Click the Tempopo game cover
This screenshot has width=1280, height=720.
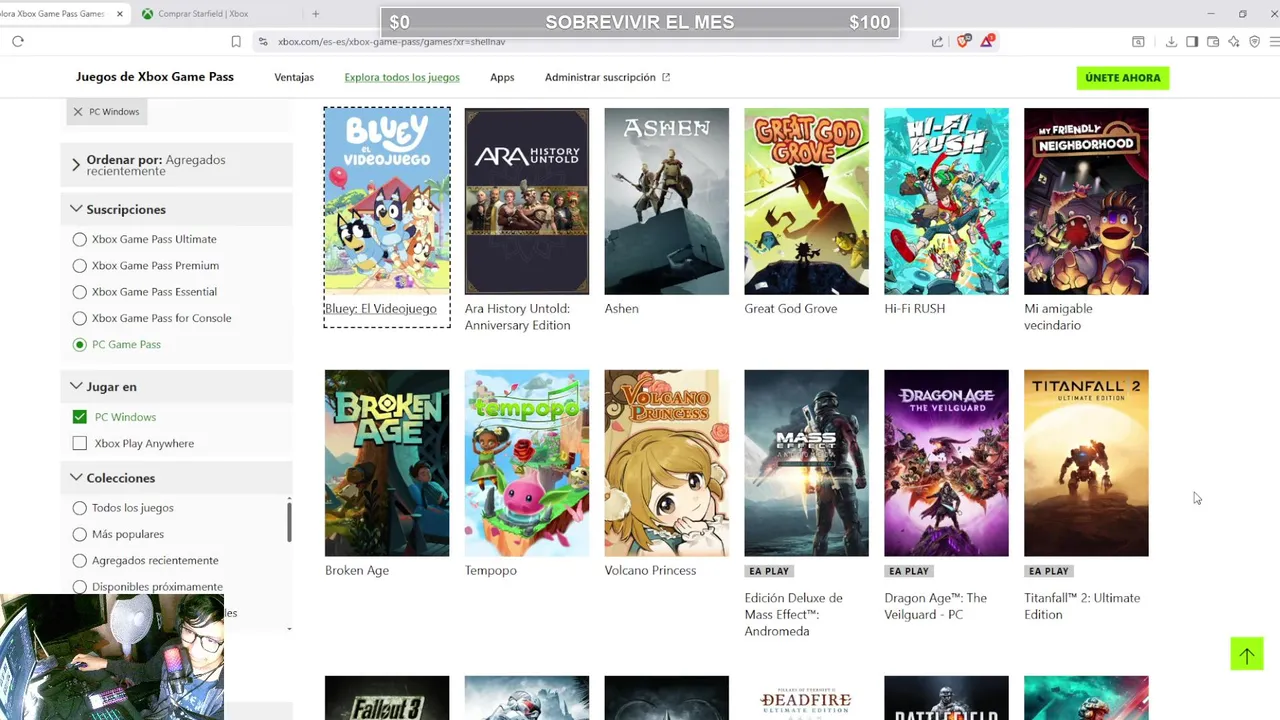click(x=527, y=463)
